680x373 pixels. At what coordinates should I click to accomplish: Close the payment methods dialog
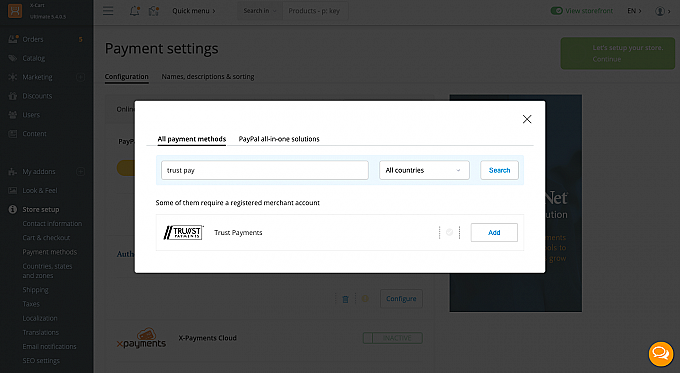point(527,119)
